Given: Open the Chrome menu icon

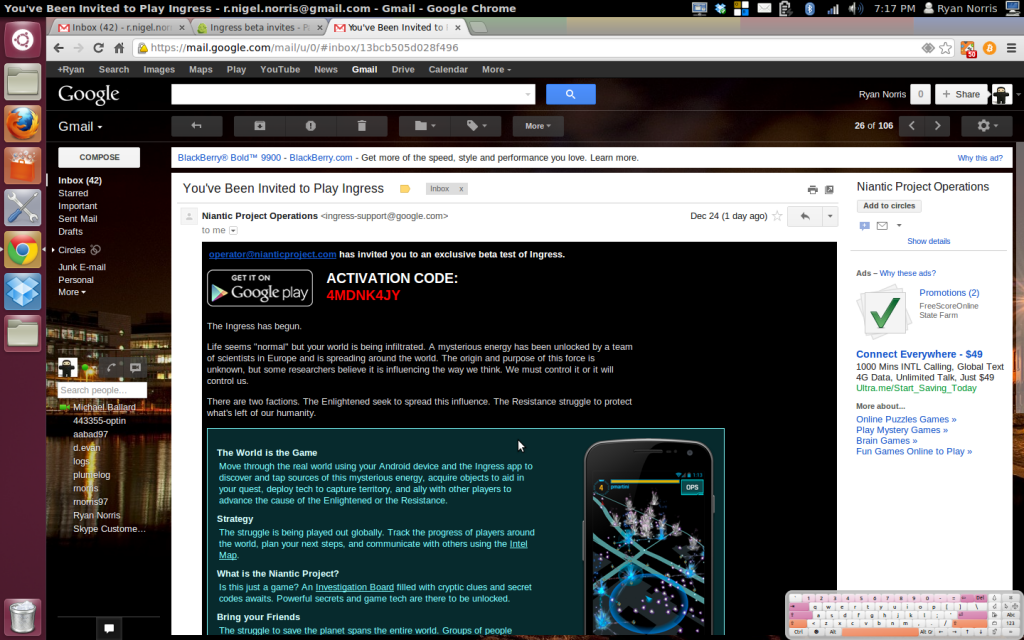Looking at the screenshot, I should [1011, 48].
